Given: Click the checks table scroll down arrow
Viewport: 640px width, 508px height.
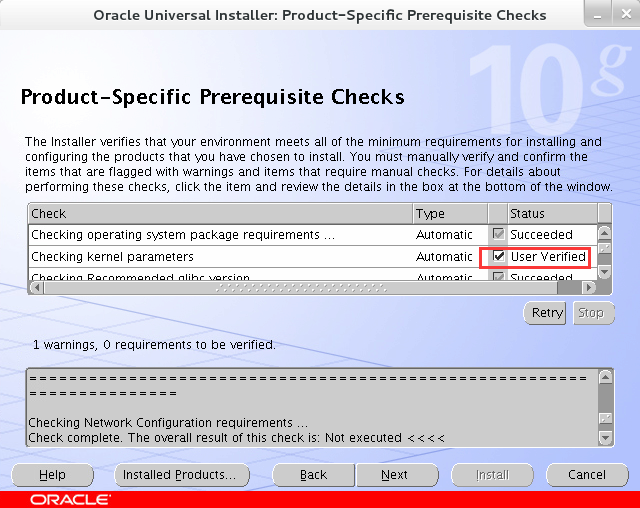Looking at the screenshot, I should pos(604,272).
